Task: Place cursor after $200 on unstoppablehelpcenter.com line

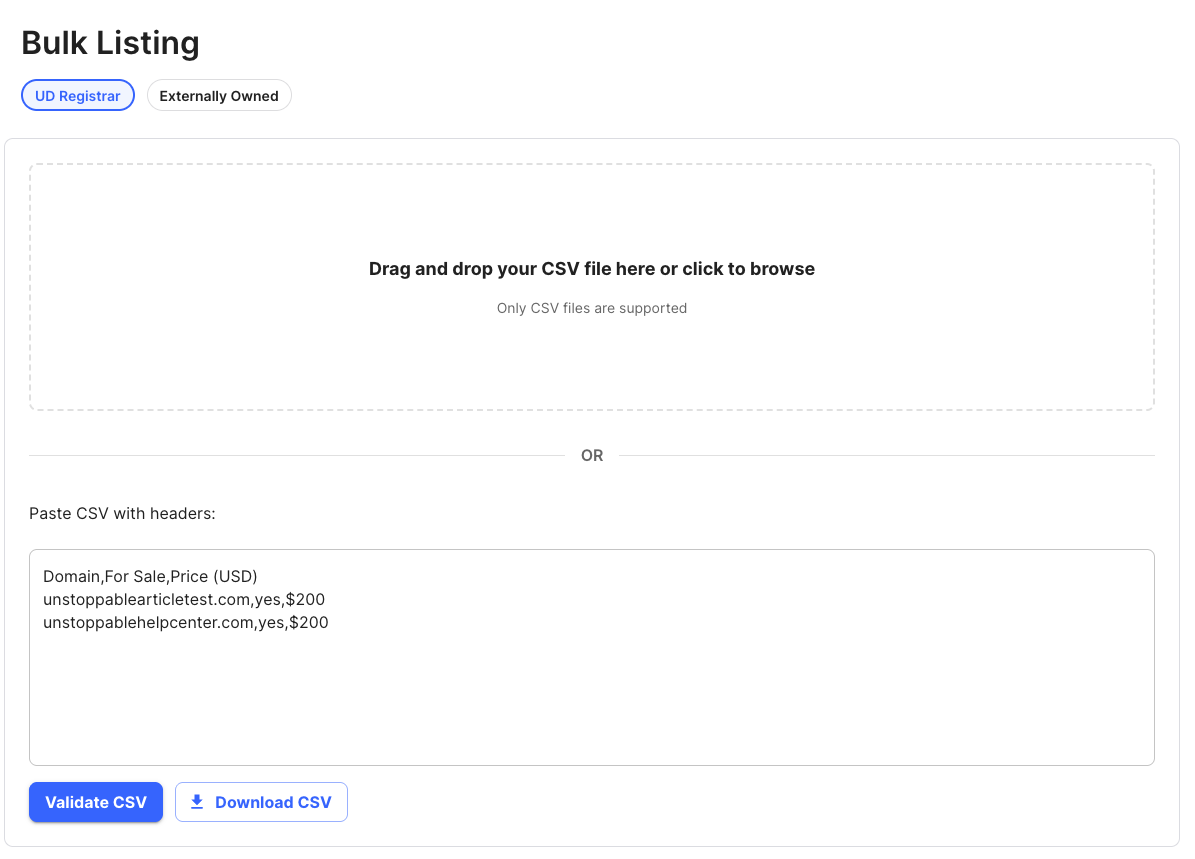Action: (329, 622)
